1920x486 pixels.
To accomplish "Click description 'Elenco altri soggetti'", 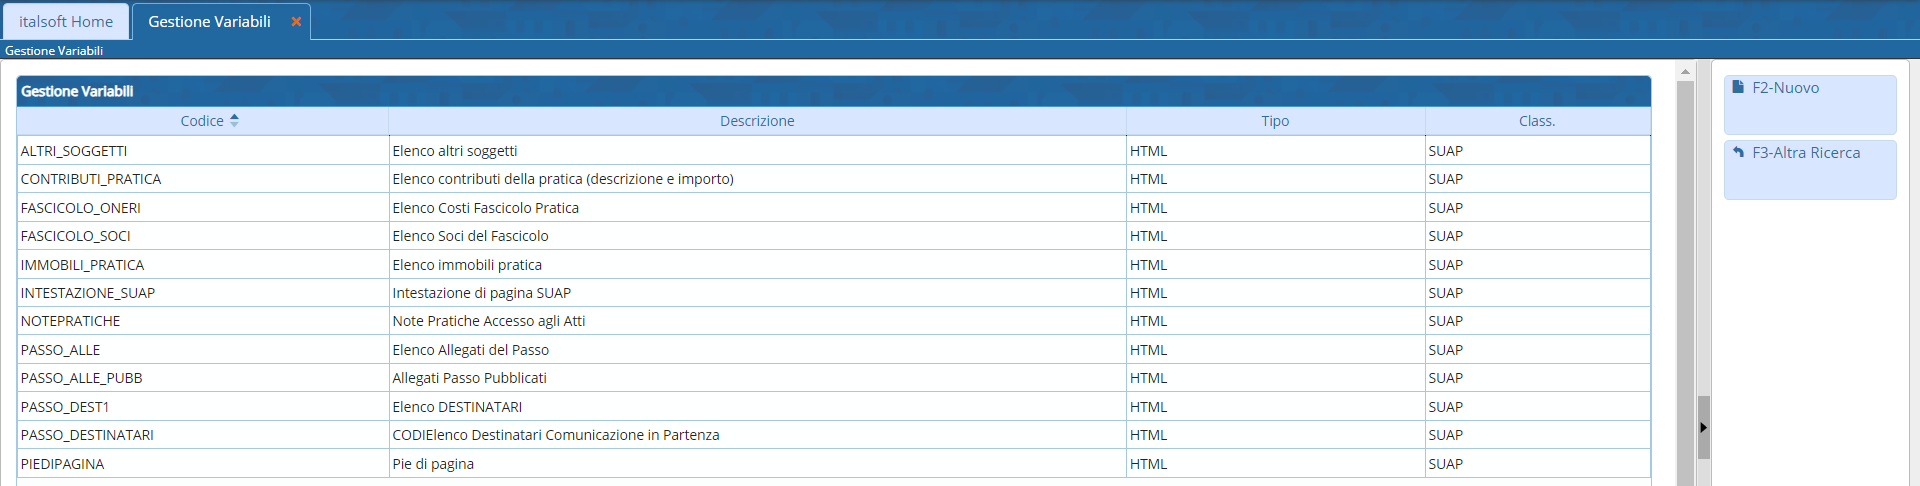I will tap(455, 151).
